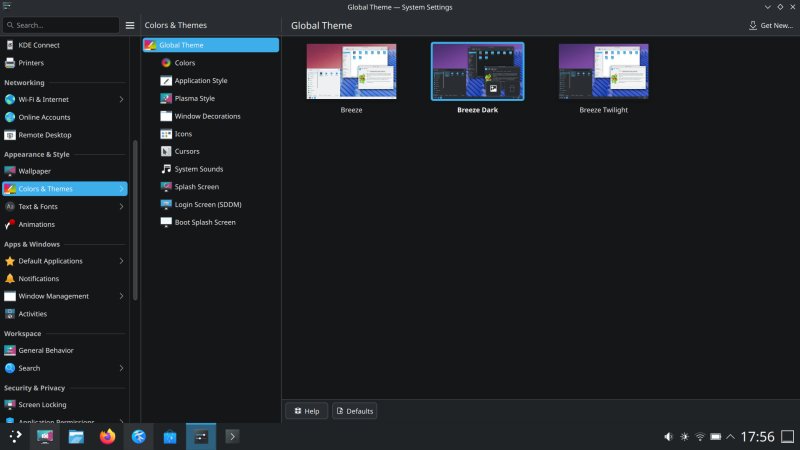This screenshot has width=800, height=450.
Task: Click the sidebar scrollbar
Action: click(x=135, y=219)
